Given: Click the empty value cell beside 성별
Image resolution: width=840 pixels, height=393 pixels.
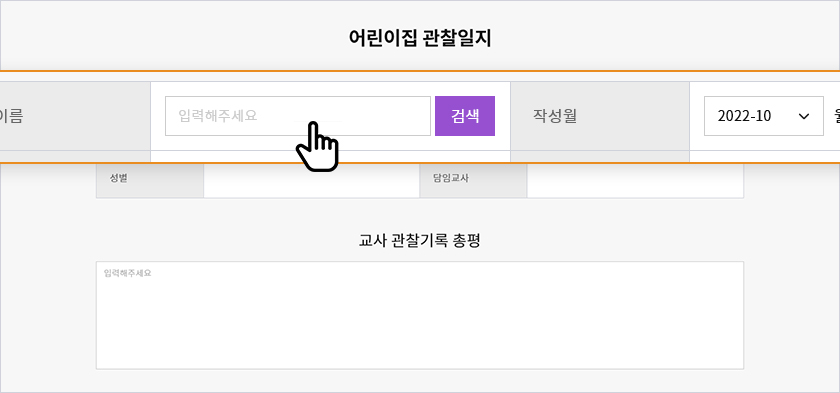Looking at the screenshot, I should 311,181.
